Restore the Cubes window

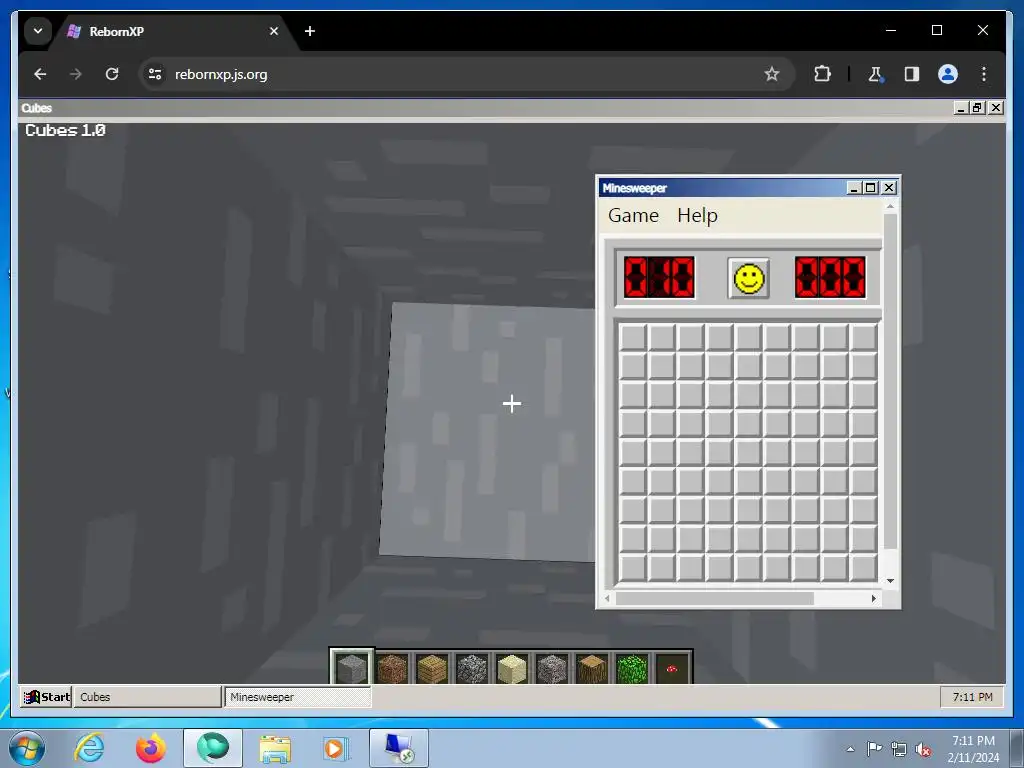pyautogui.click(x=978, y=108)
